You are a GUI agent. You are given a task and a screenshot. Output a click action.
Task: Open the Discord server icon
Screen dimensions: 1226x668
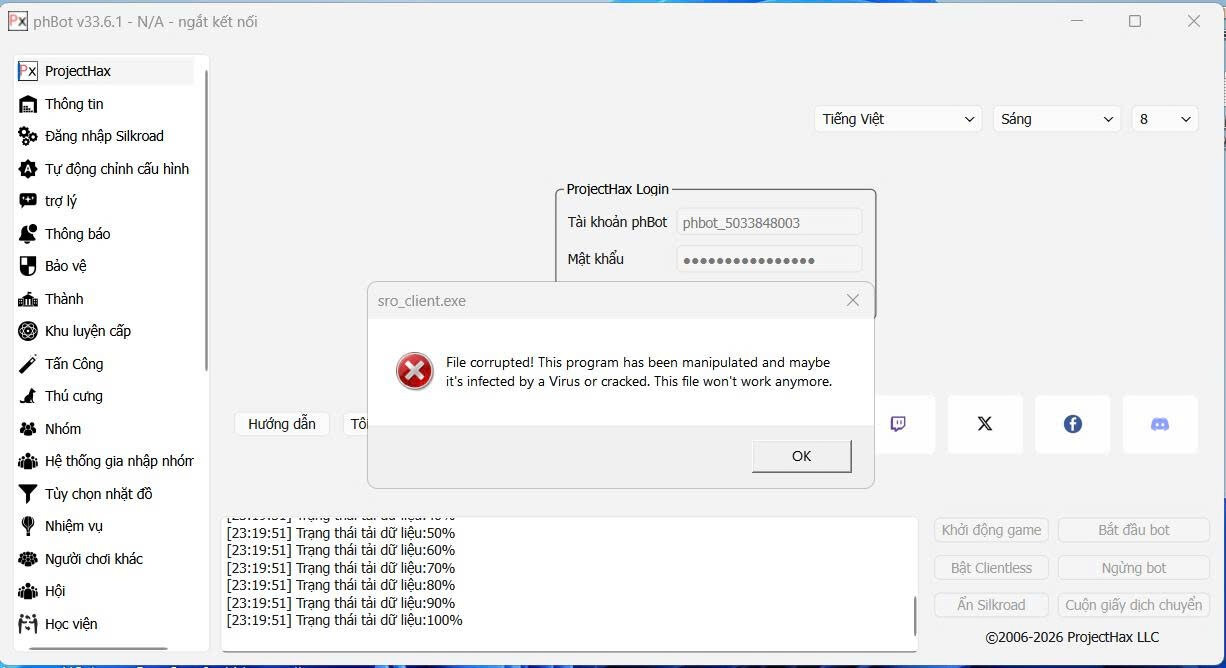click(x=1160, y=424)
